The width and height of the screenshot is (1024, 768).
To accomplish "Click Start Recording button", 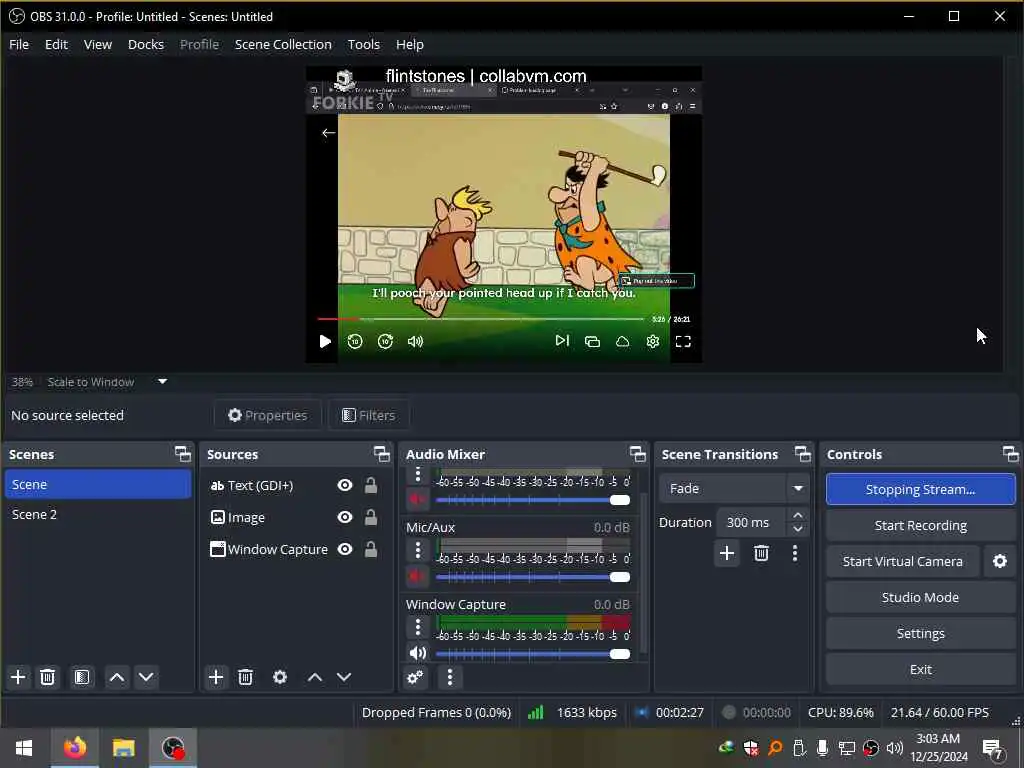I will coord(920,526).
